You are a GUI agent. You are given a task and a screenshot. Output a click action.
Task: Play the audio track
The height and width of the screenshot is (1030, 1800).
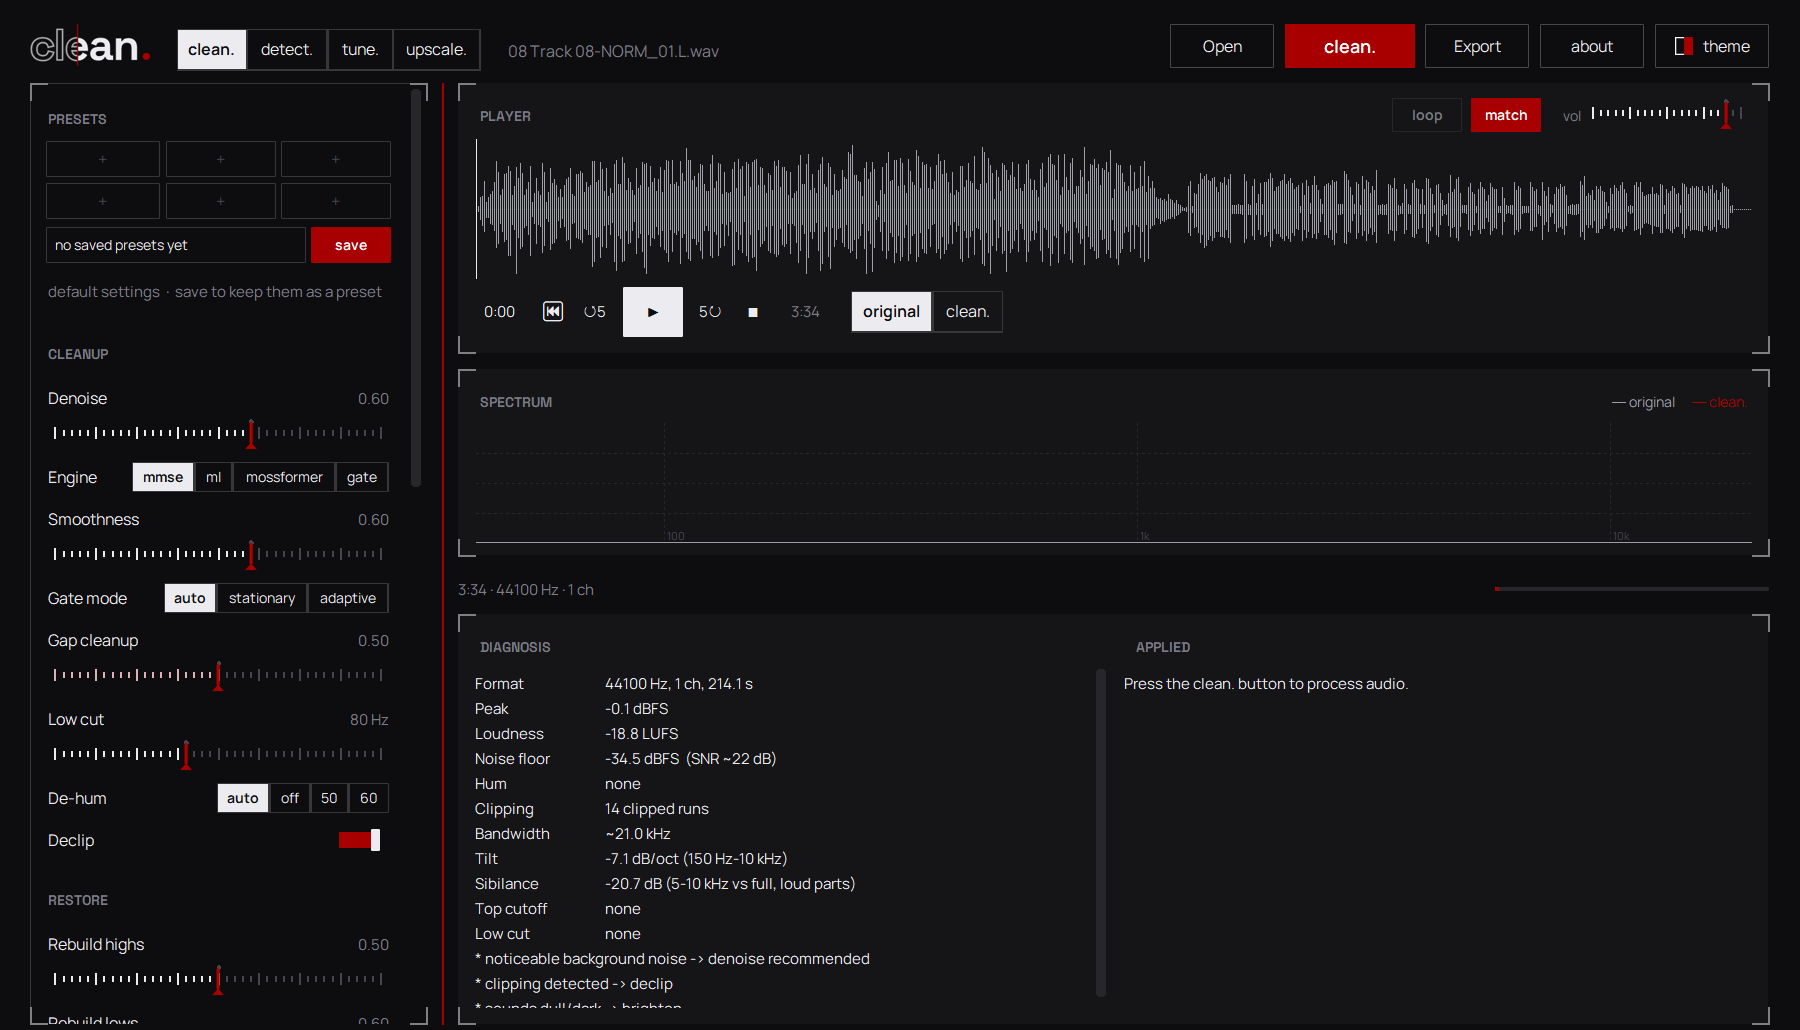click(x=653, y=312)
